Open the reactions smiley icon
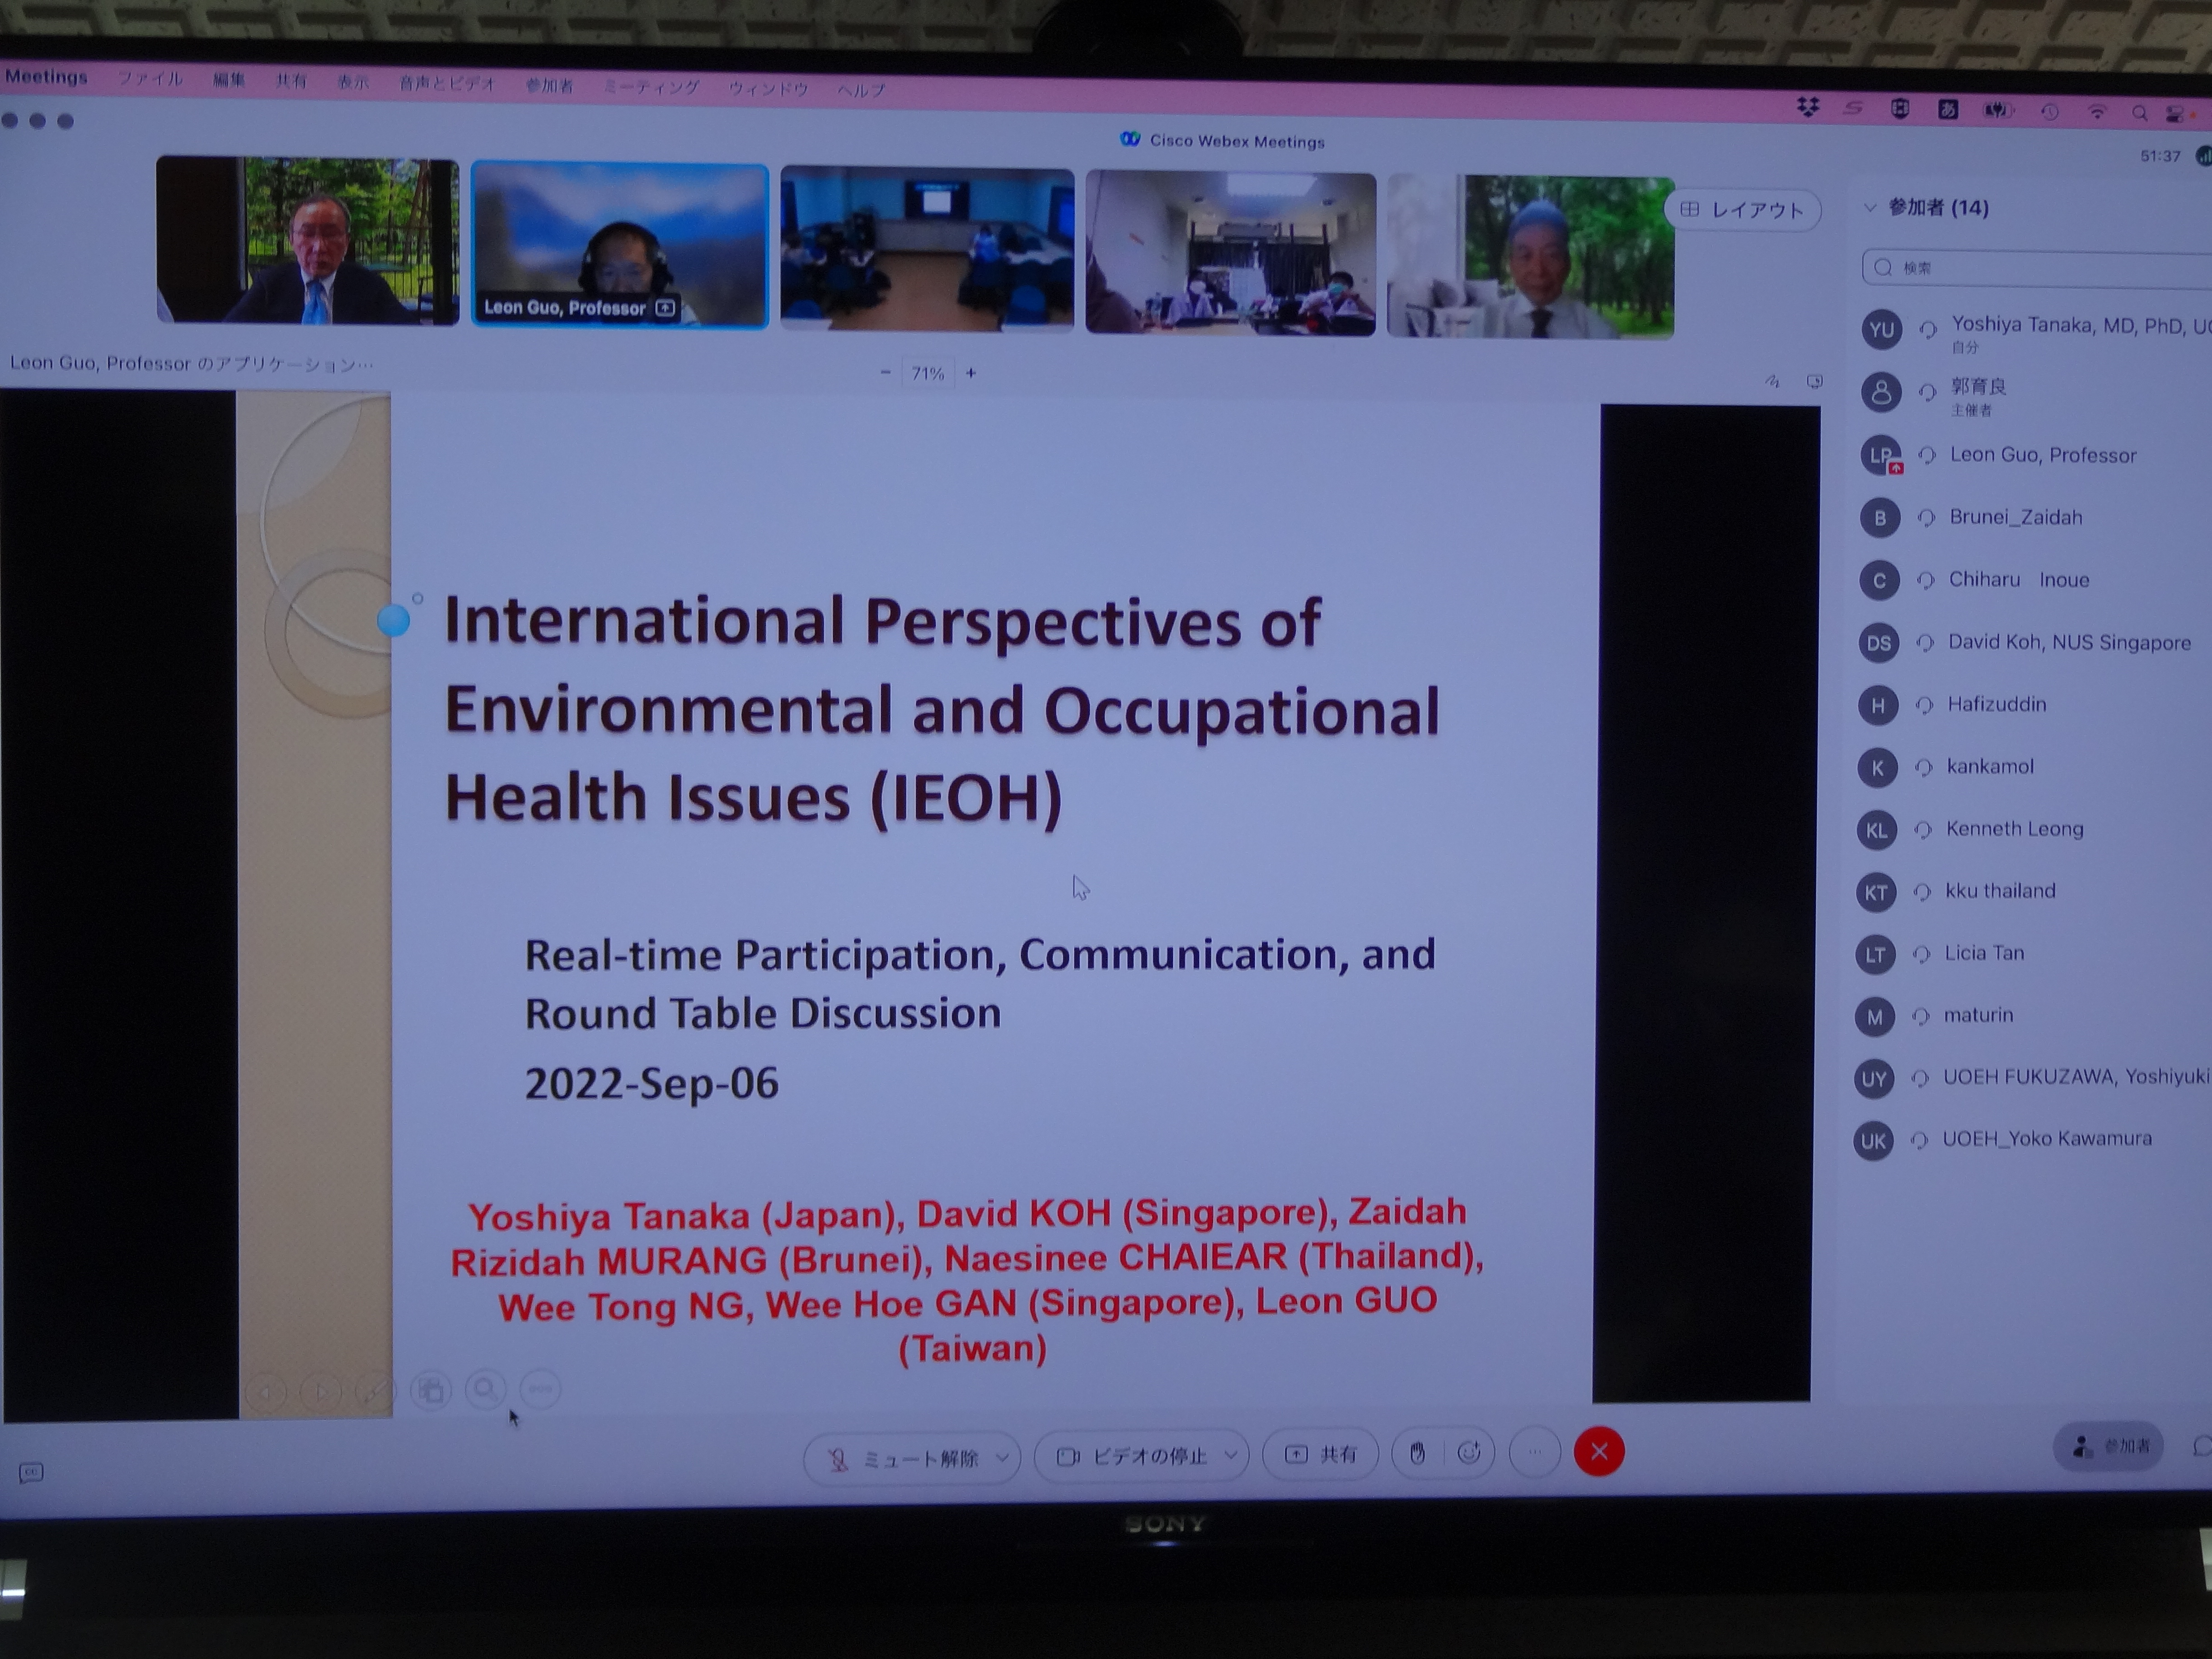 1468,1453
